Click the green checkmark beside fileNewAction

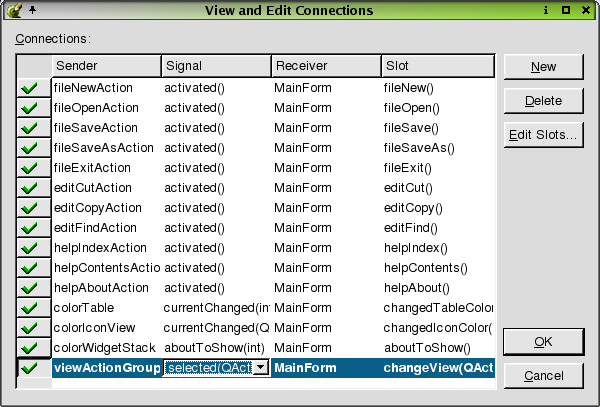coord(29,88)
